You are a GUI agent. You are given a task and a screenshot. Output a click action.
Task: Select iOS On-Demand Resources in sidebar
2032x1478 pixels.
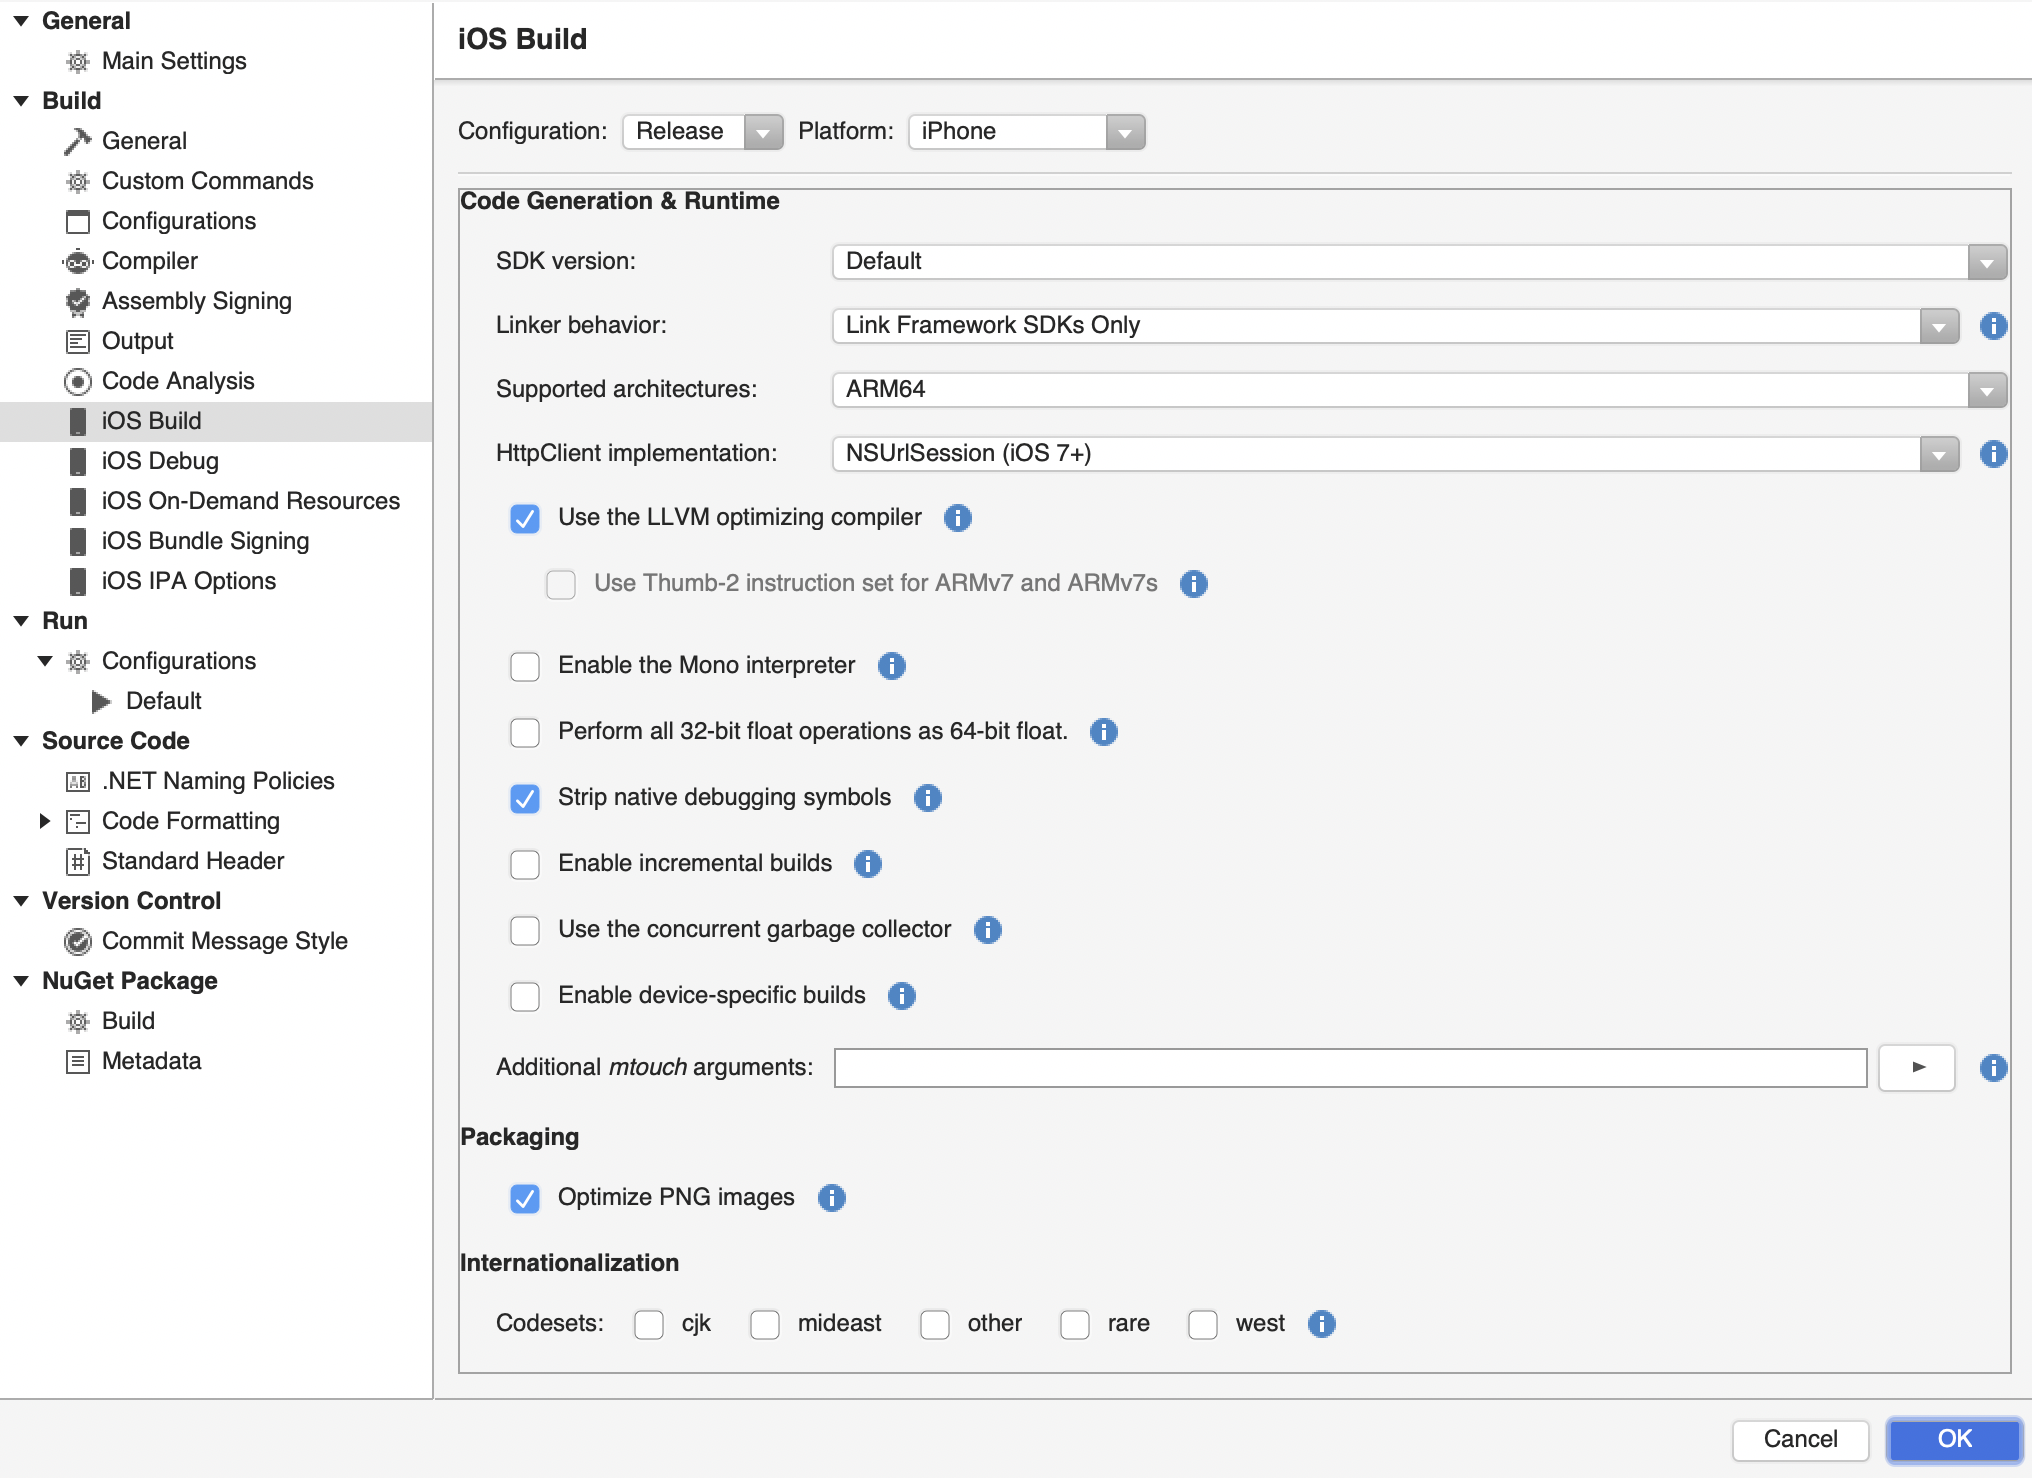tap(216, 501)
